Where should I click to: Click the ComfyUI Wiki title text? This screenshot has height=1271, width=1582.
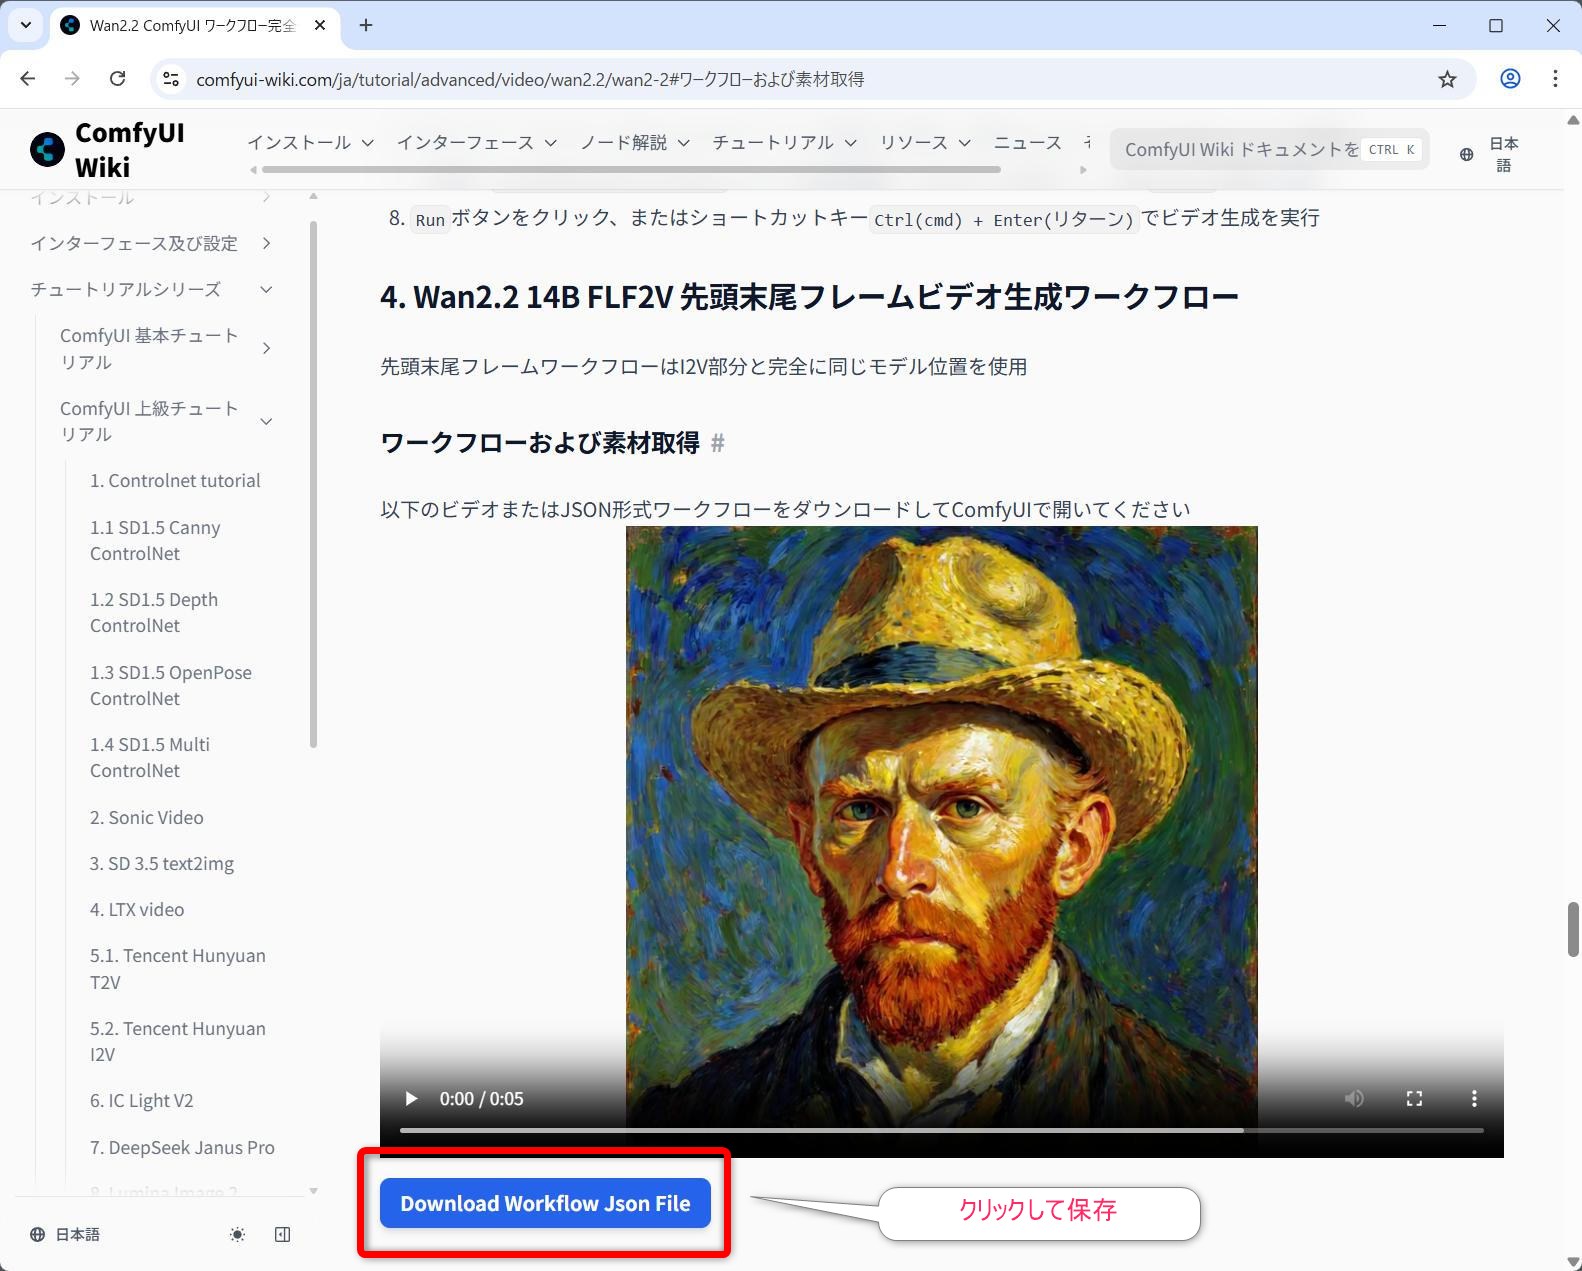point(130,149)
